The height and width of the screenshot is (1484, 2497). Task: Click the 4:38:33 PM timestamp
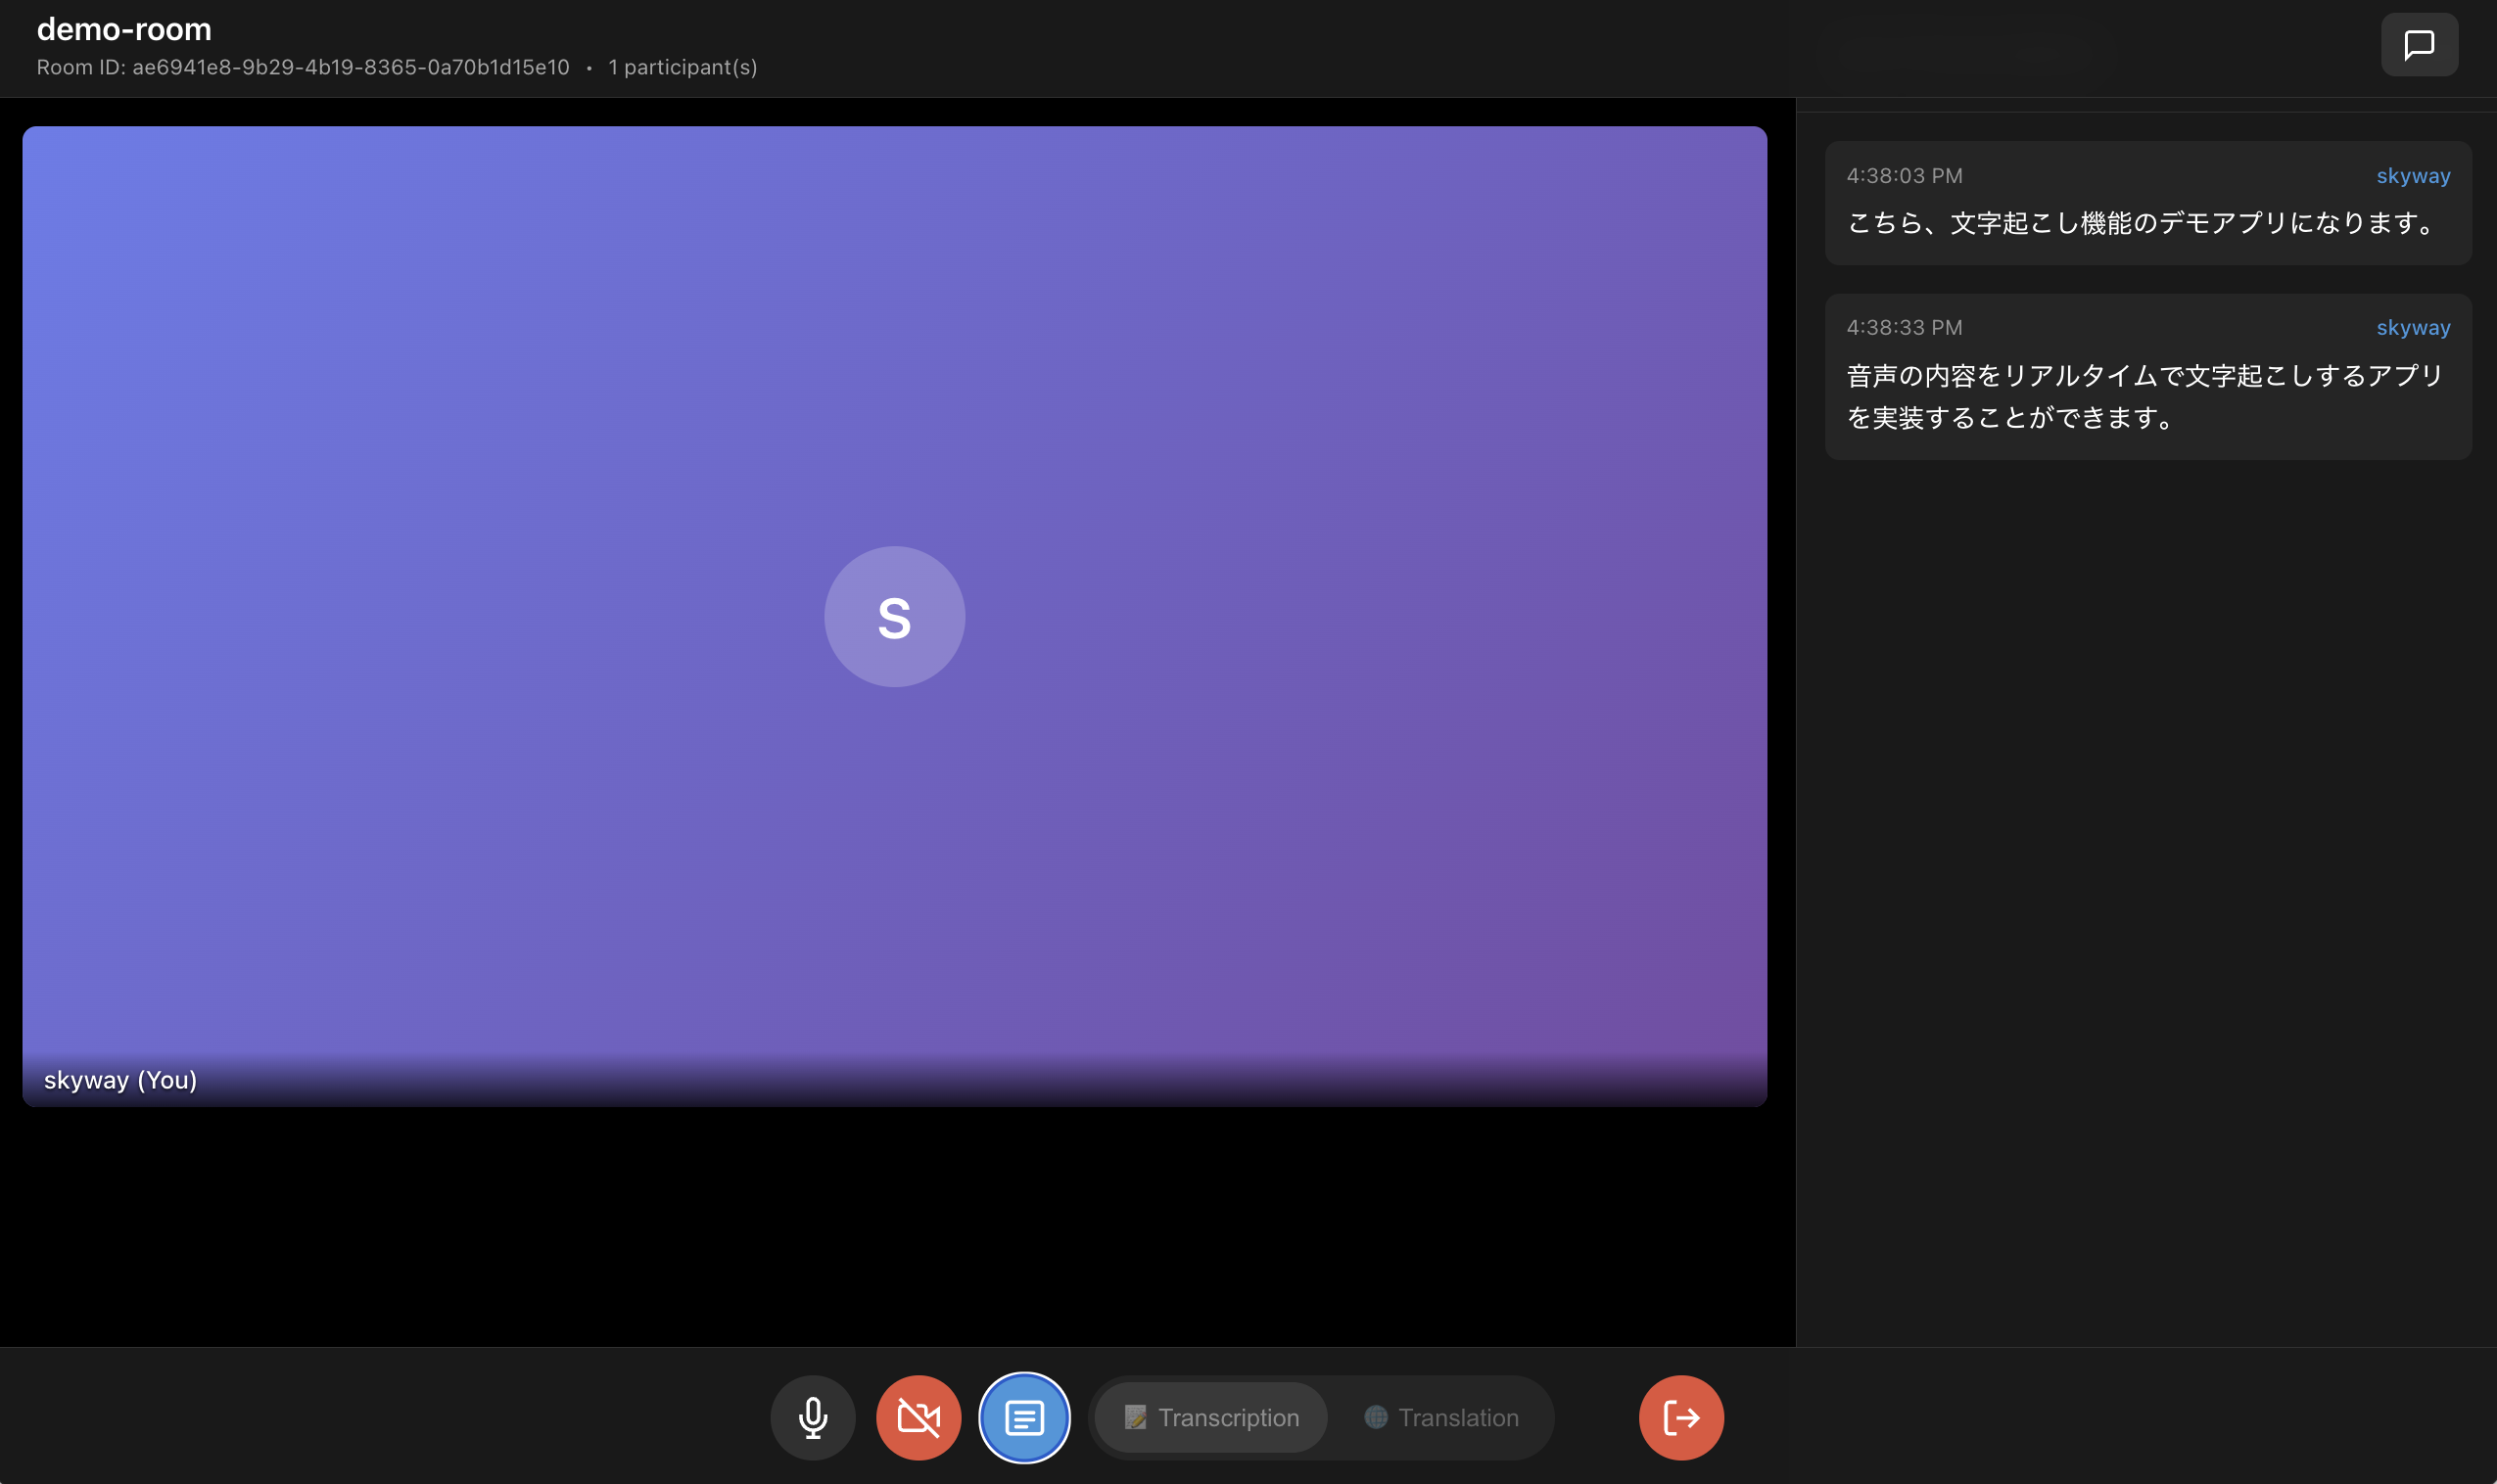1903,328
